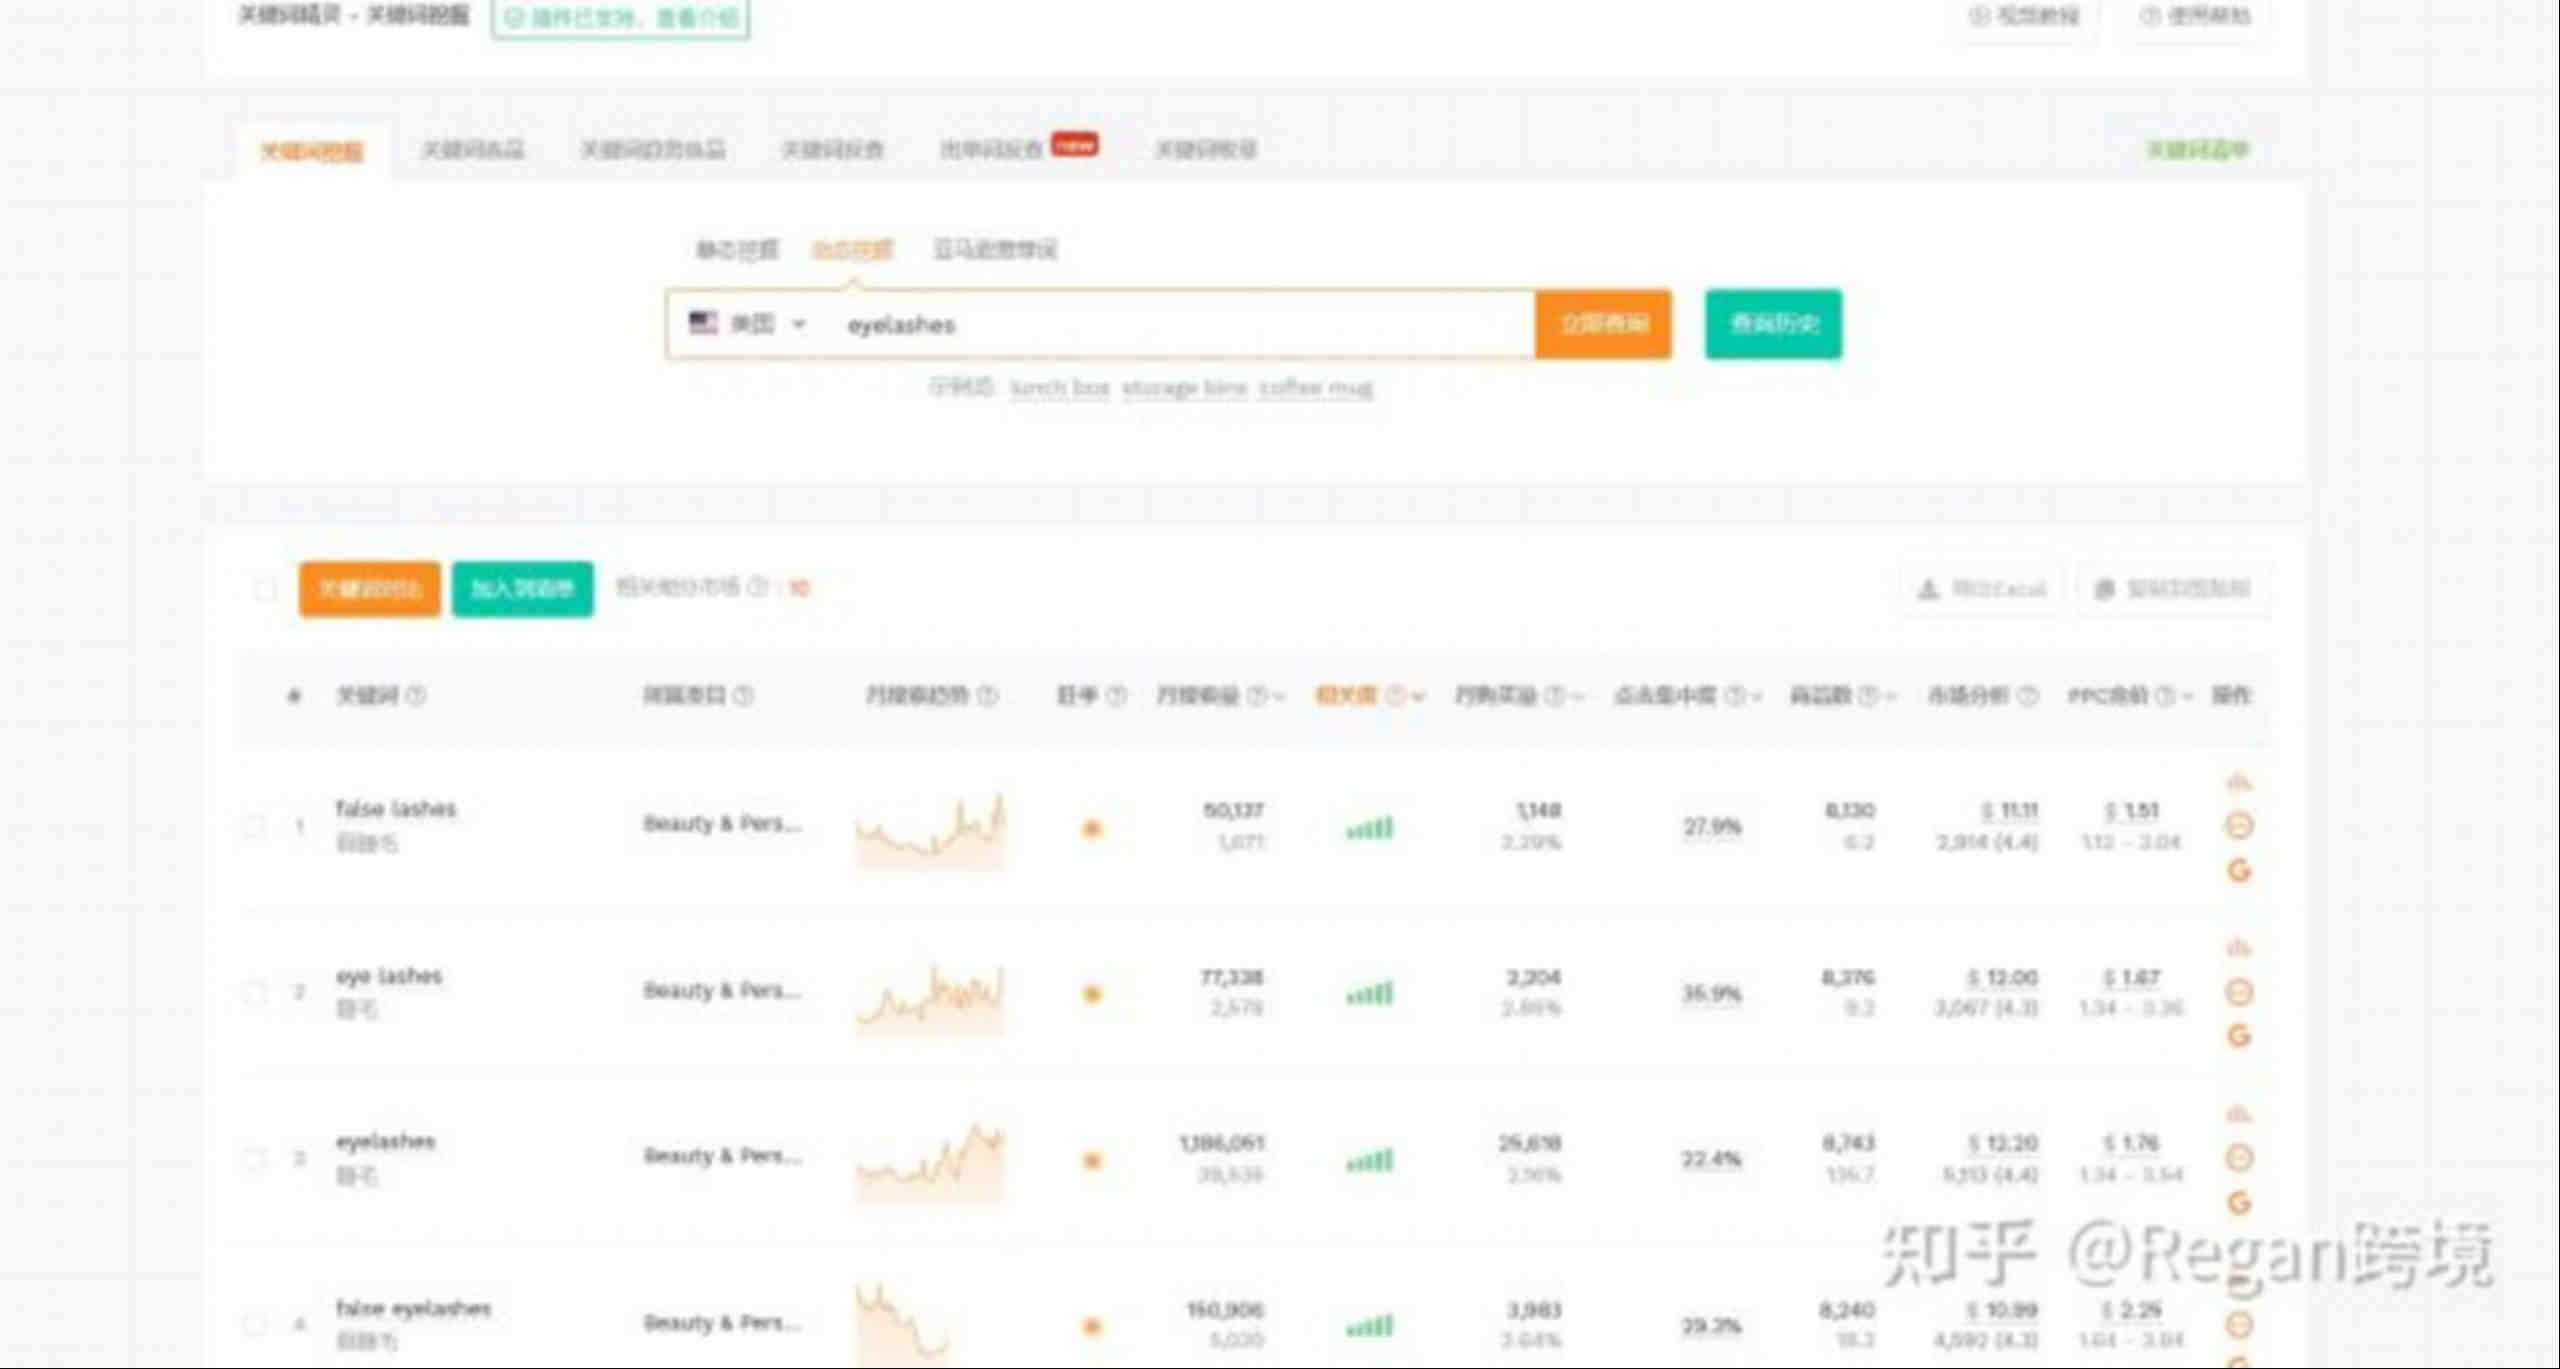Open Google search icon for eye lashes
Viewport: 2560px width, 1369px height.
pos(2239,1036)
